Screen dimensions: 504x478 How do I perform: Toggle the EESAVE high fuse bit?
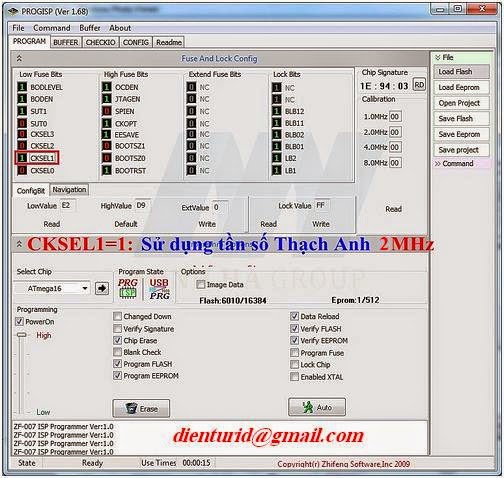(x=107, y=135)
